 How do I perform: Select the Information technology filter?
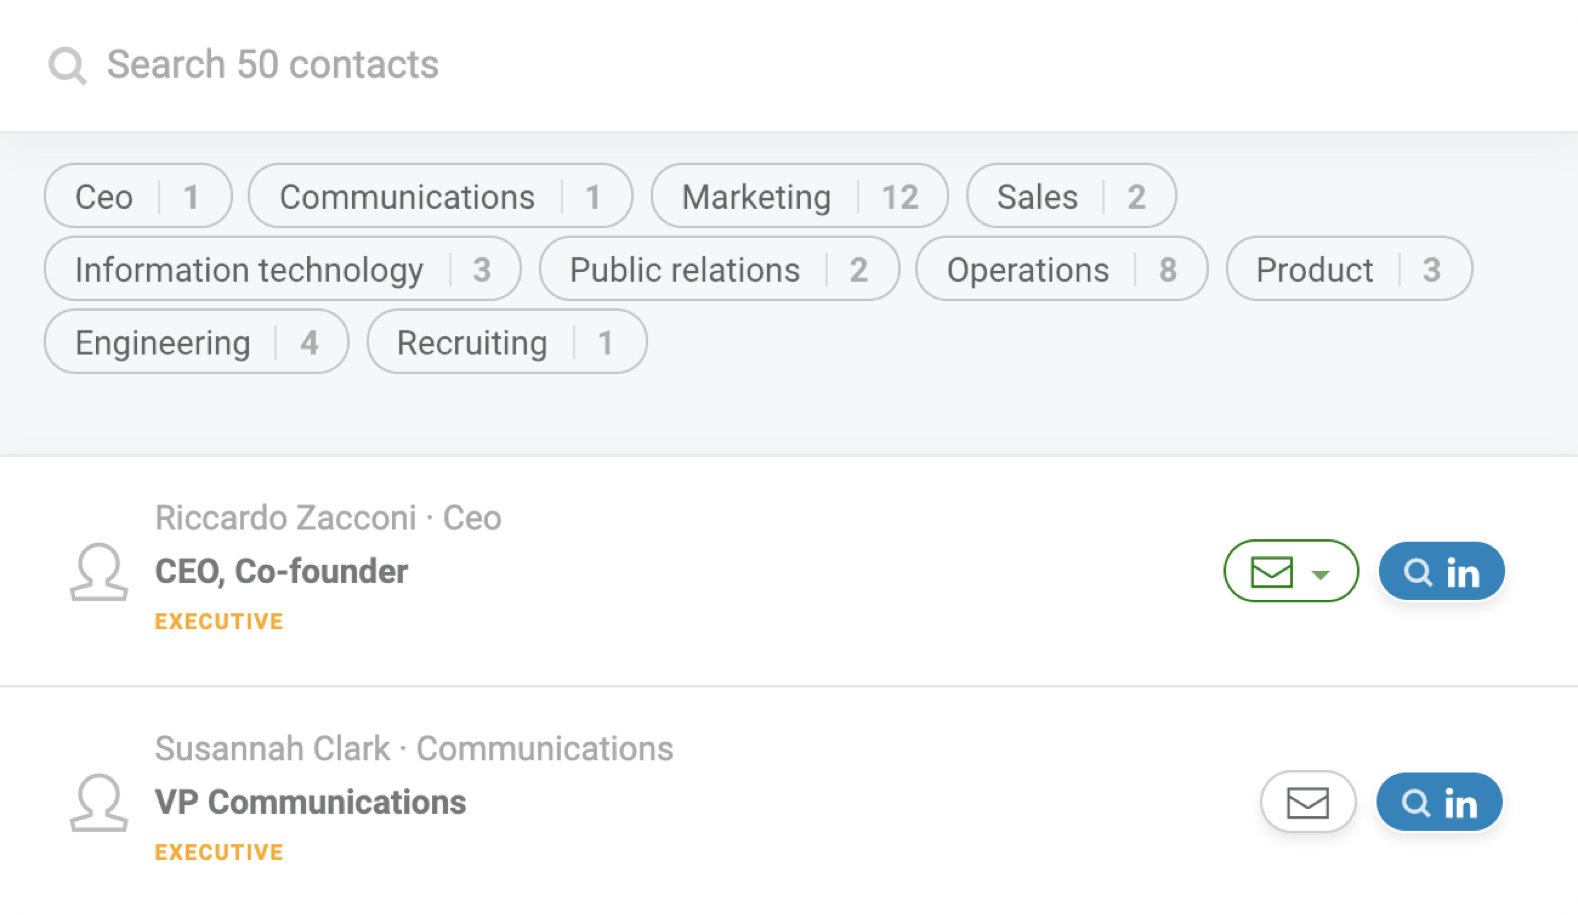click(282, 270)
